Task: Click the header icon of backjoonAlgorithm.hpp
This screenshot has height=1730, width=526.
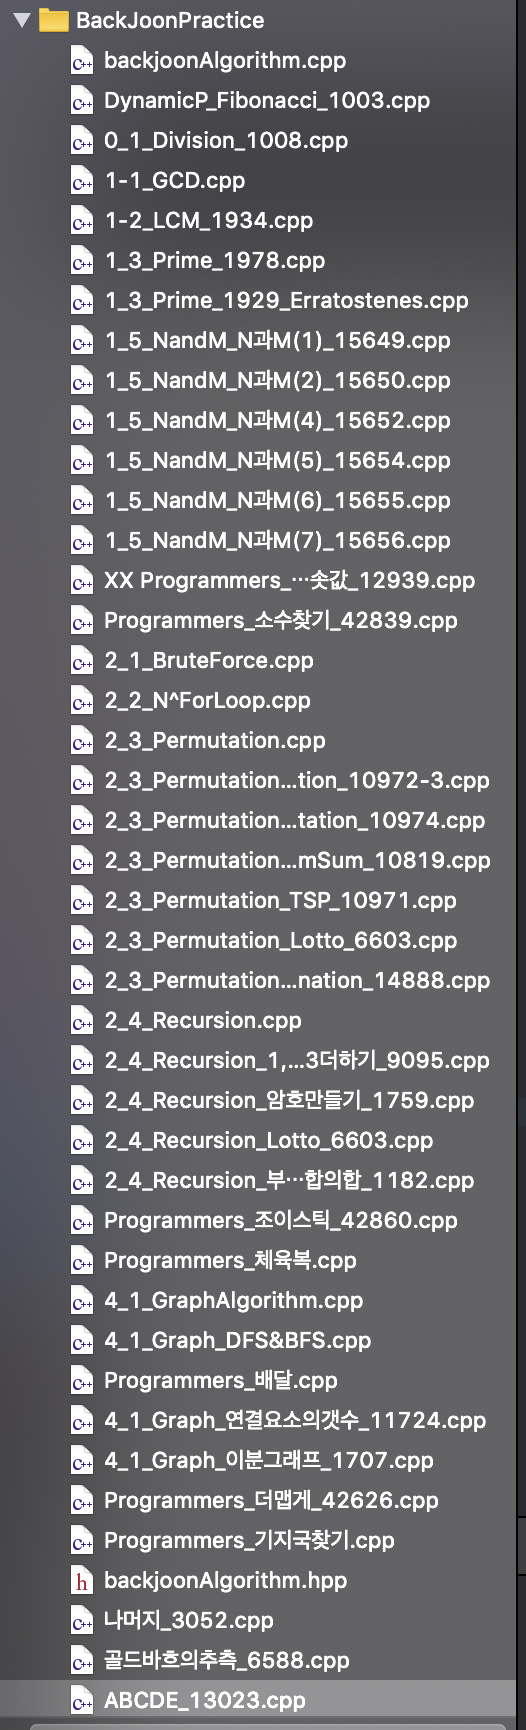Action: click(82, 1581)
